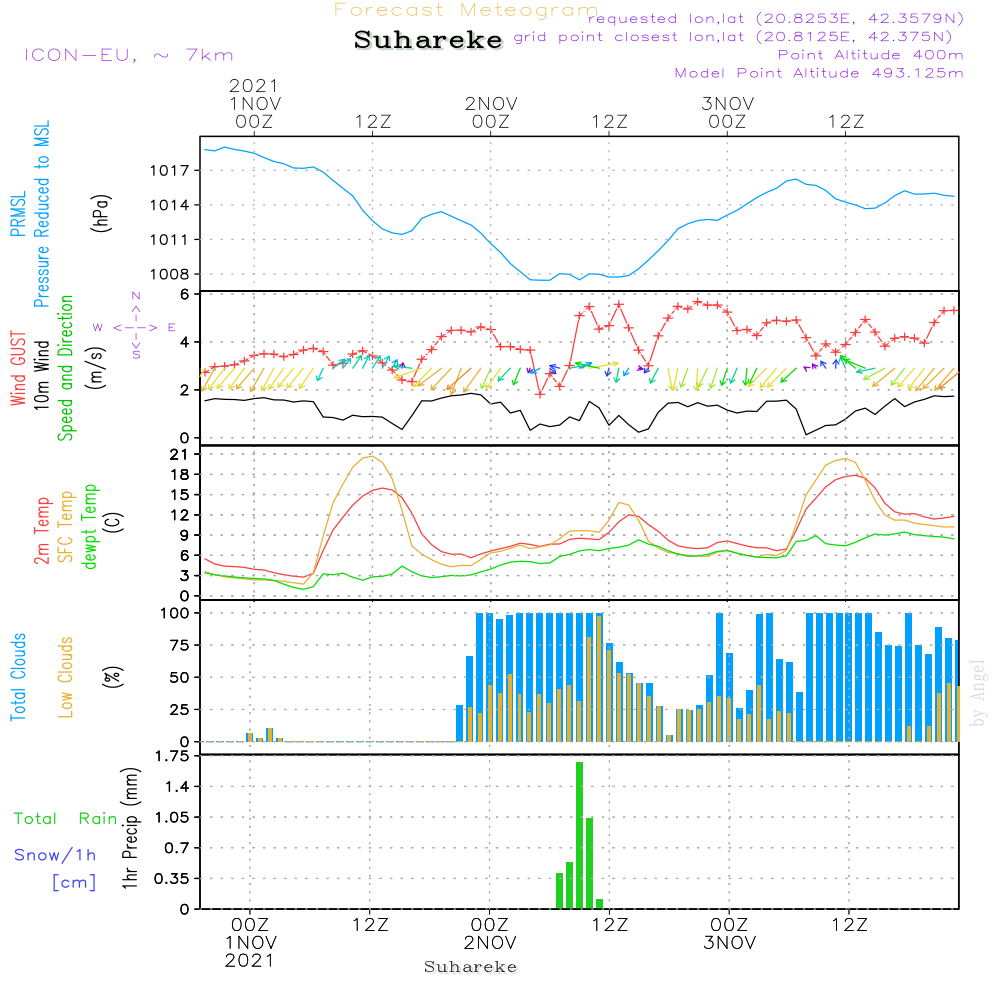
Task: Click the '10m Wind' black label
Action: coord(41,375)
